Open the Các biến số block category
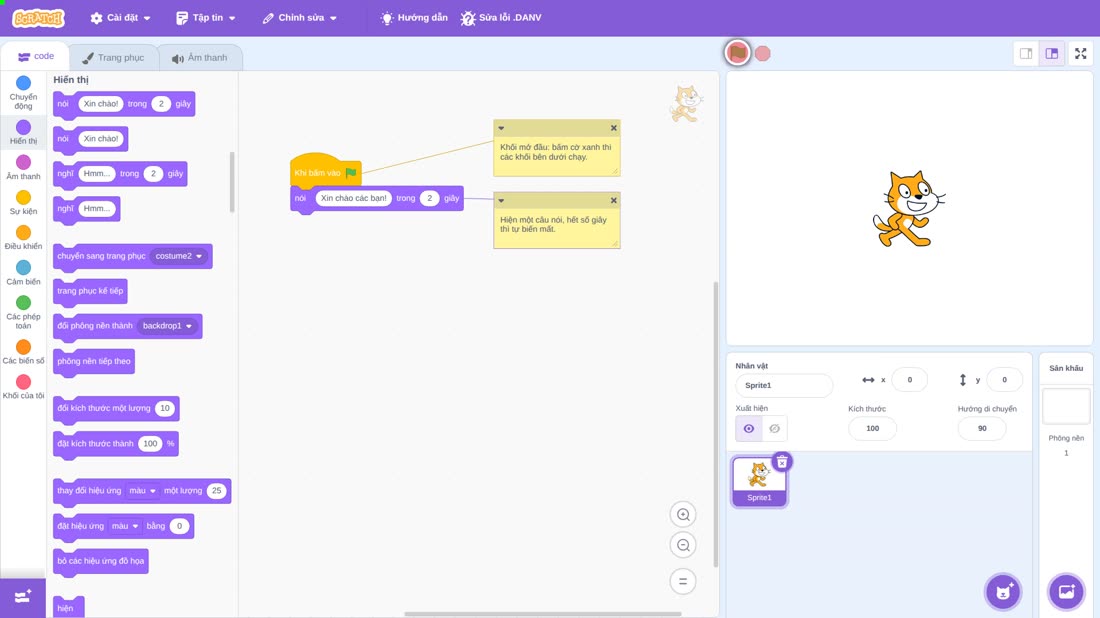 (23, 352)
